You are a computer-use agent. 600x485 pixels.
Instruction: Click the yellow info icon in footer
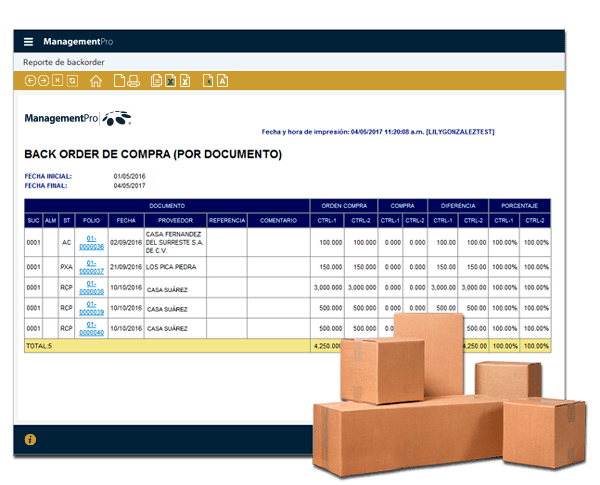point(30,439)
